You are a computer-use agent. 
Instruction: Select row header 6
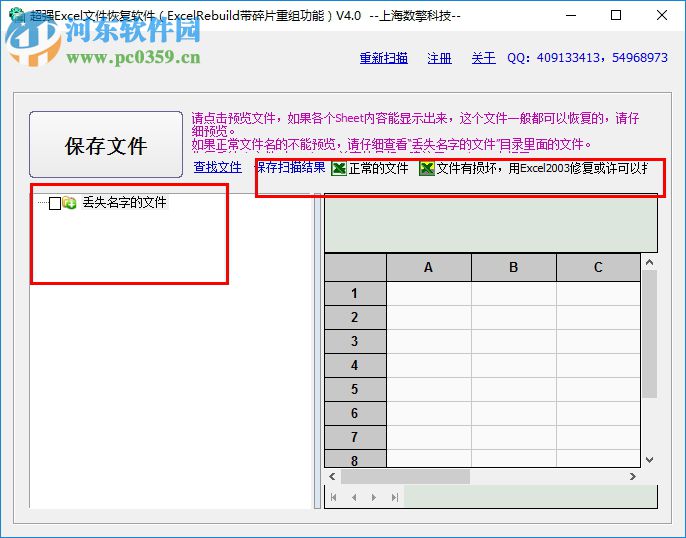click(x=355, y=414)
